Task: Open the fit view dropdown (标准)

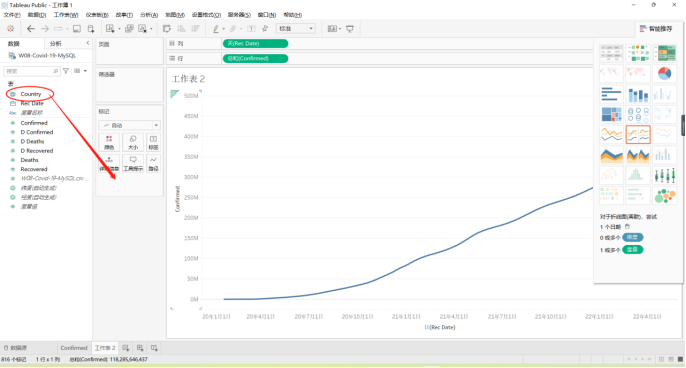Action: [x=295, y=29]
